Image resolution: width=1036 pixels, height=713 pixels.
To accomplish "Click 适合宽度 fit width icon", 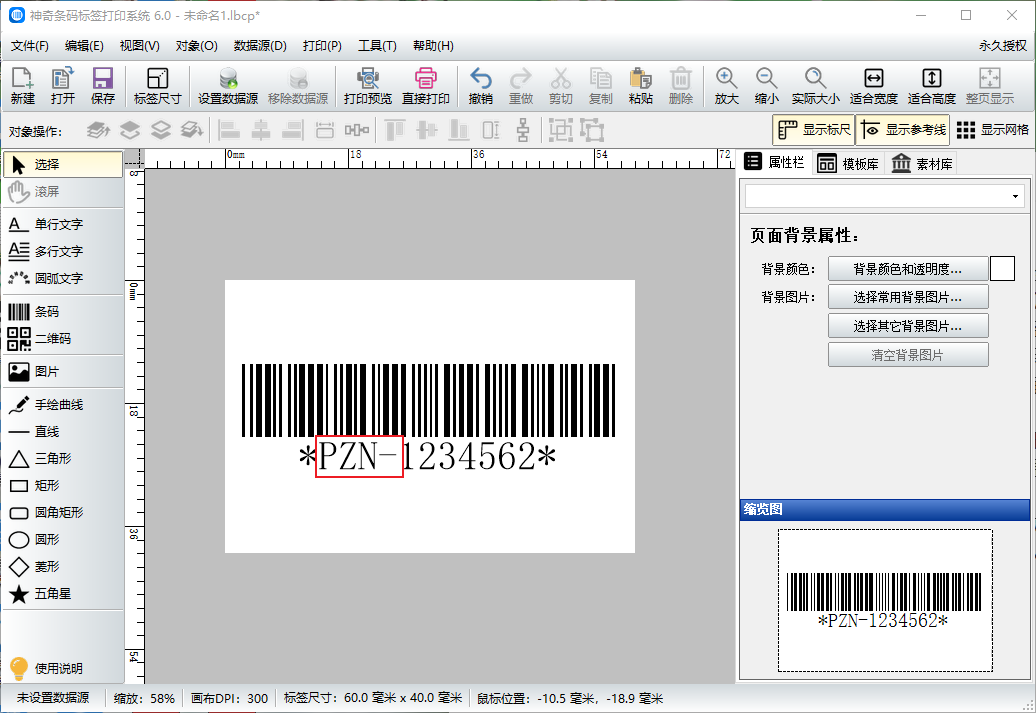I will (x=873, y=86).
